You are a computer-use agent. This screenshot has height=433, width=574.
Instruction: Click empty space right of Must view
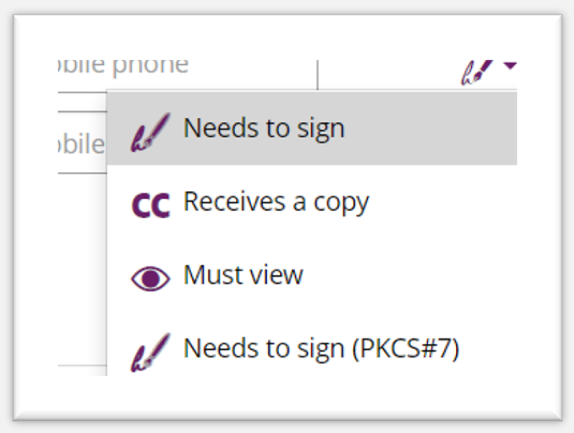pyautogui.click(x=410, y=275)
